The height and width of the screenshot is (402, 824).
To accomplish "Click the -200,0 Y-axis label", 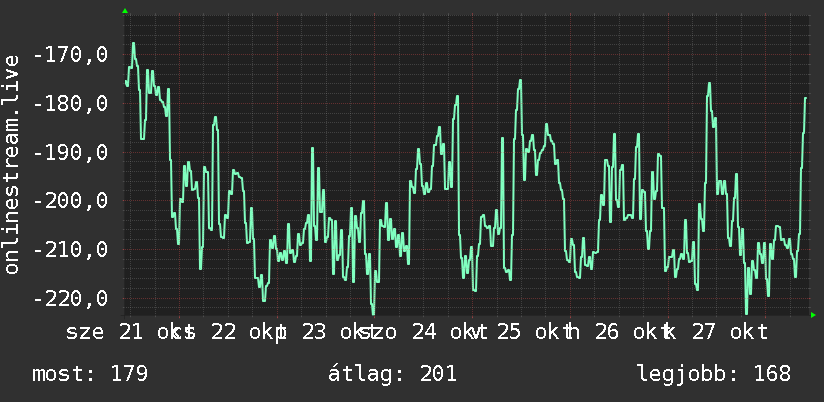I will tap(70, 201).
